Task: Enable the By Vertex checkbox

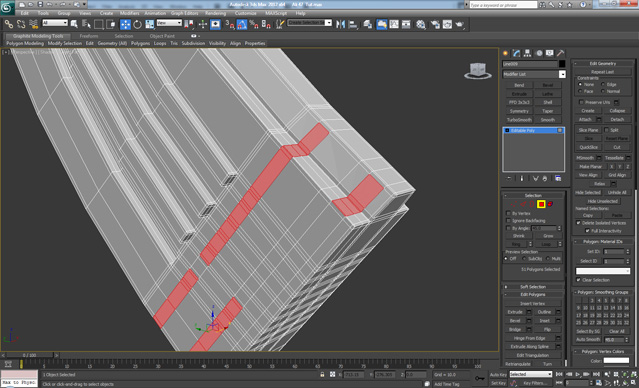Action: tap(508, 214)
